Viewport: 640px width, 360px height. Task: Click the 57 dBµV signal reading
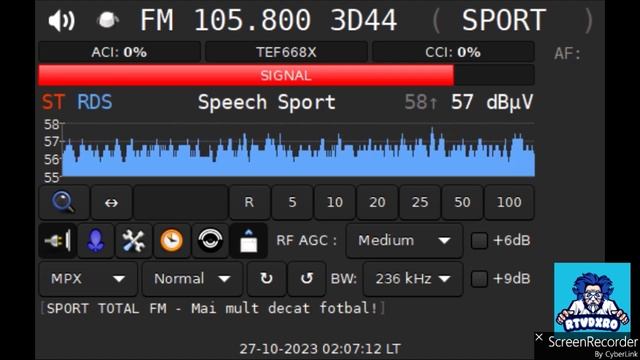click(492, 102)
